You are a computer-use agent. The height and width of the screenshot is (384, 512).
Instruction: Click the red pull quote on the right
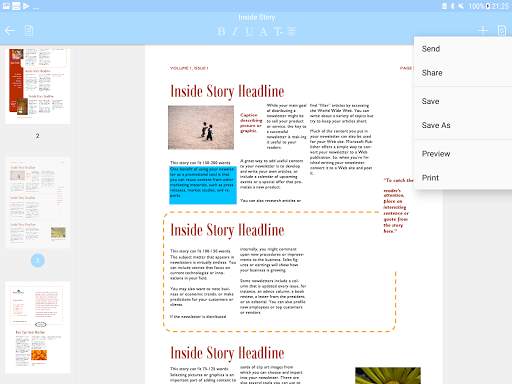398,205
